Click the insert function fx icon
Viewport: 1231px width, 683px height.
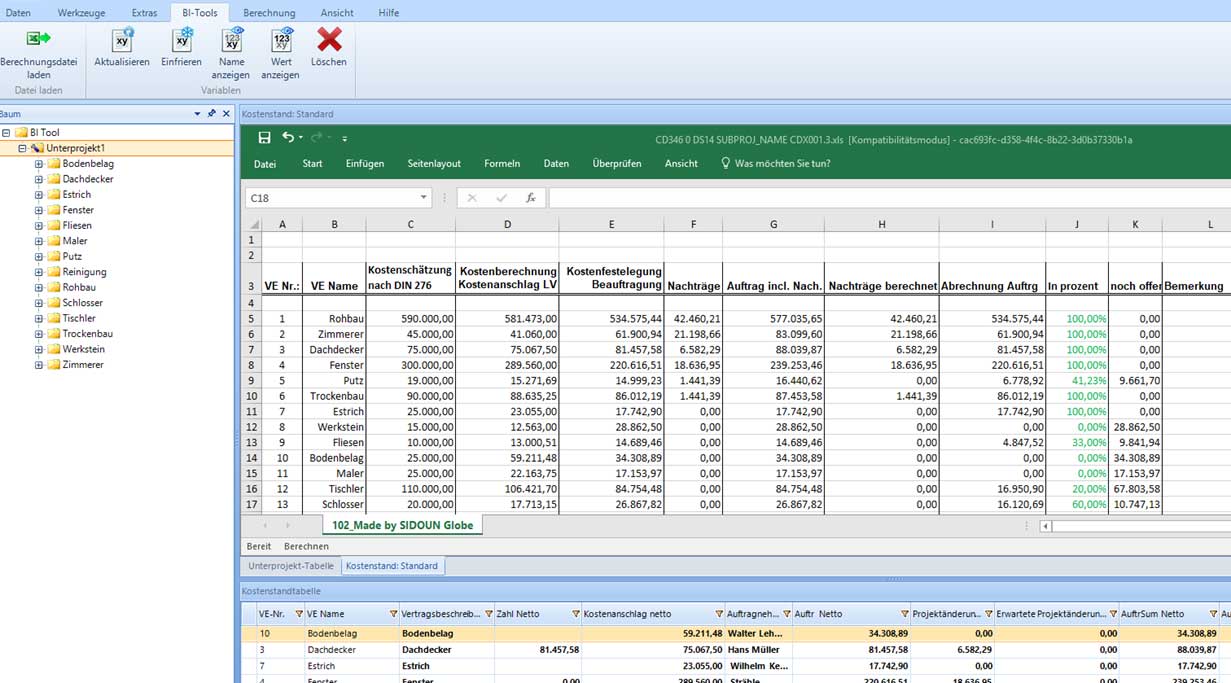[x=531, y=198]
